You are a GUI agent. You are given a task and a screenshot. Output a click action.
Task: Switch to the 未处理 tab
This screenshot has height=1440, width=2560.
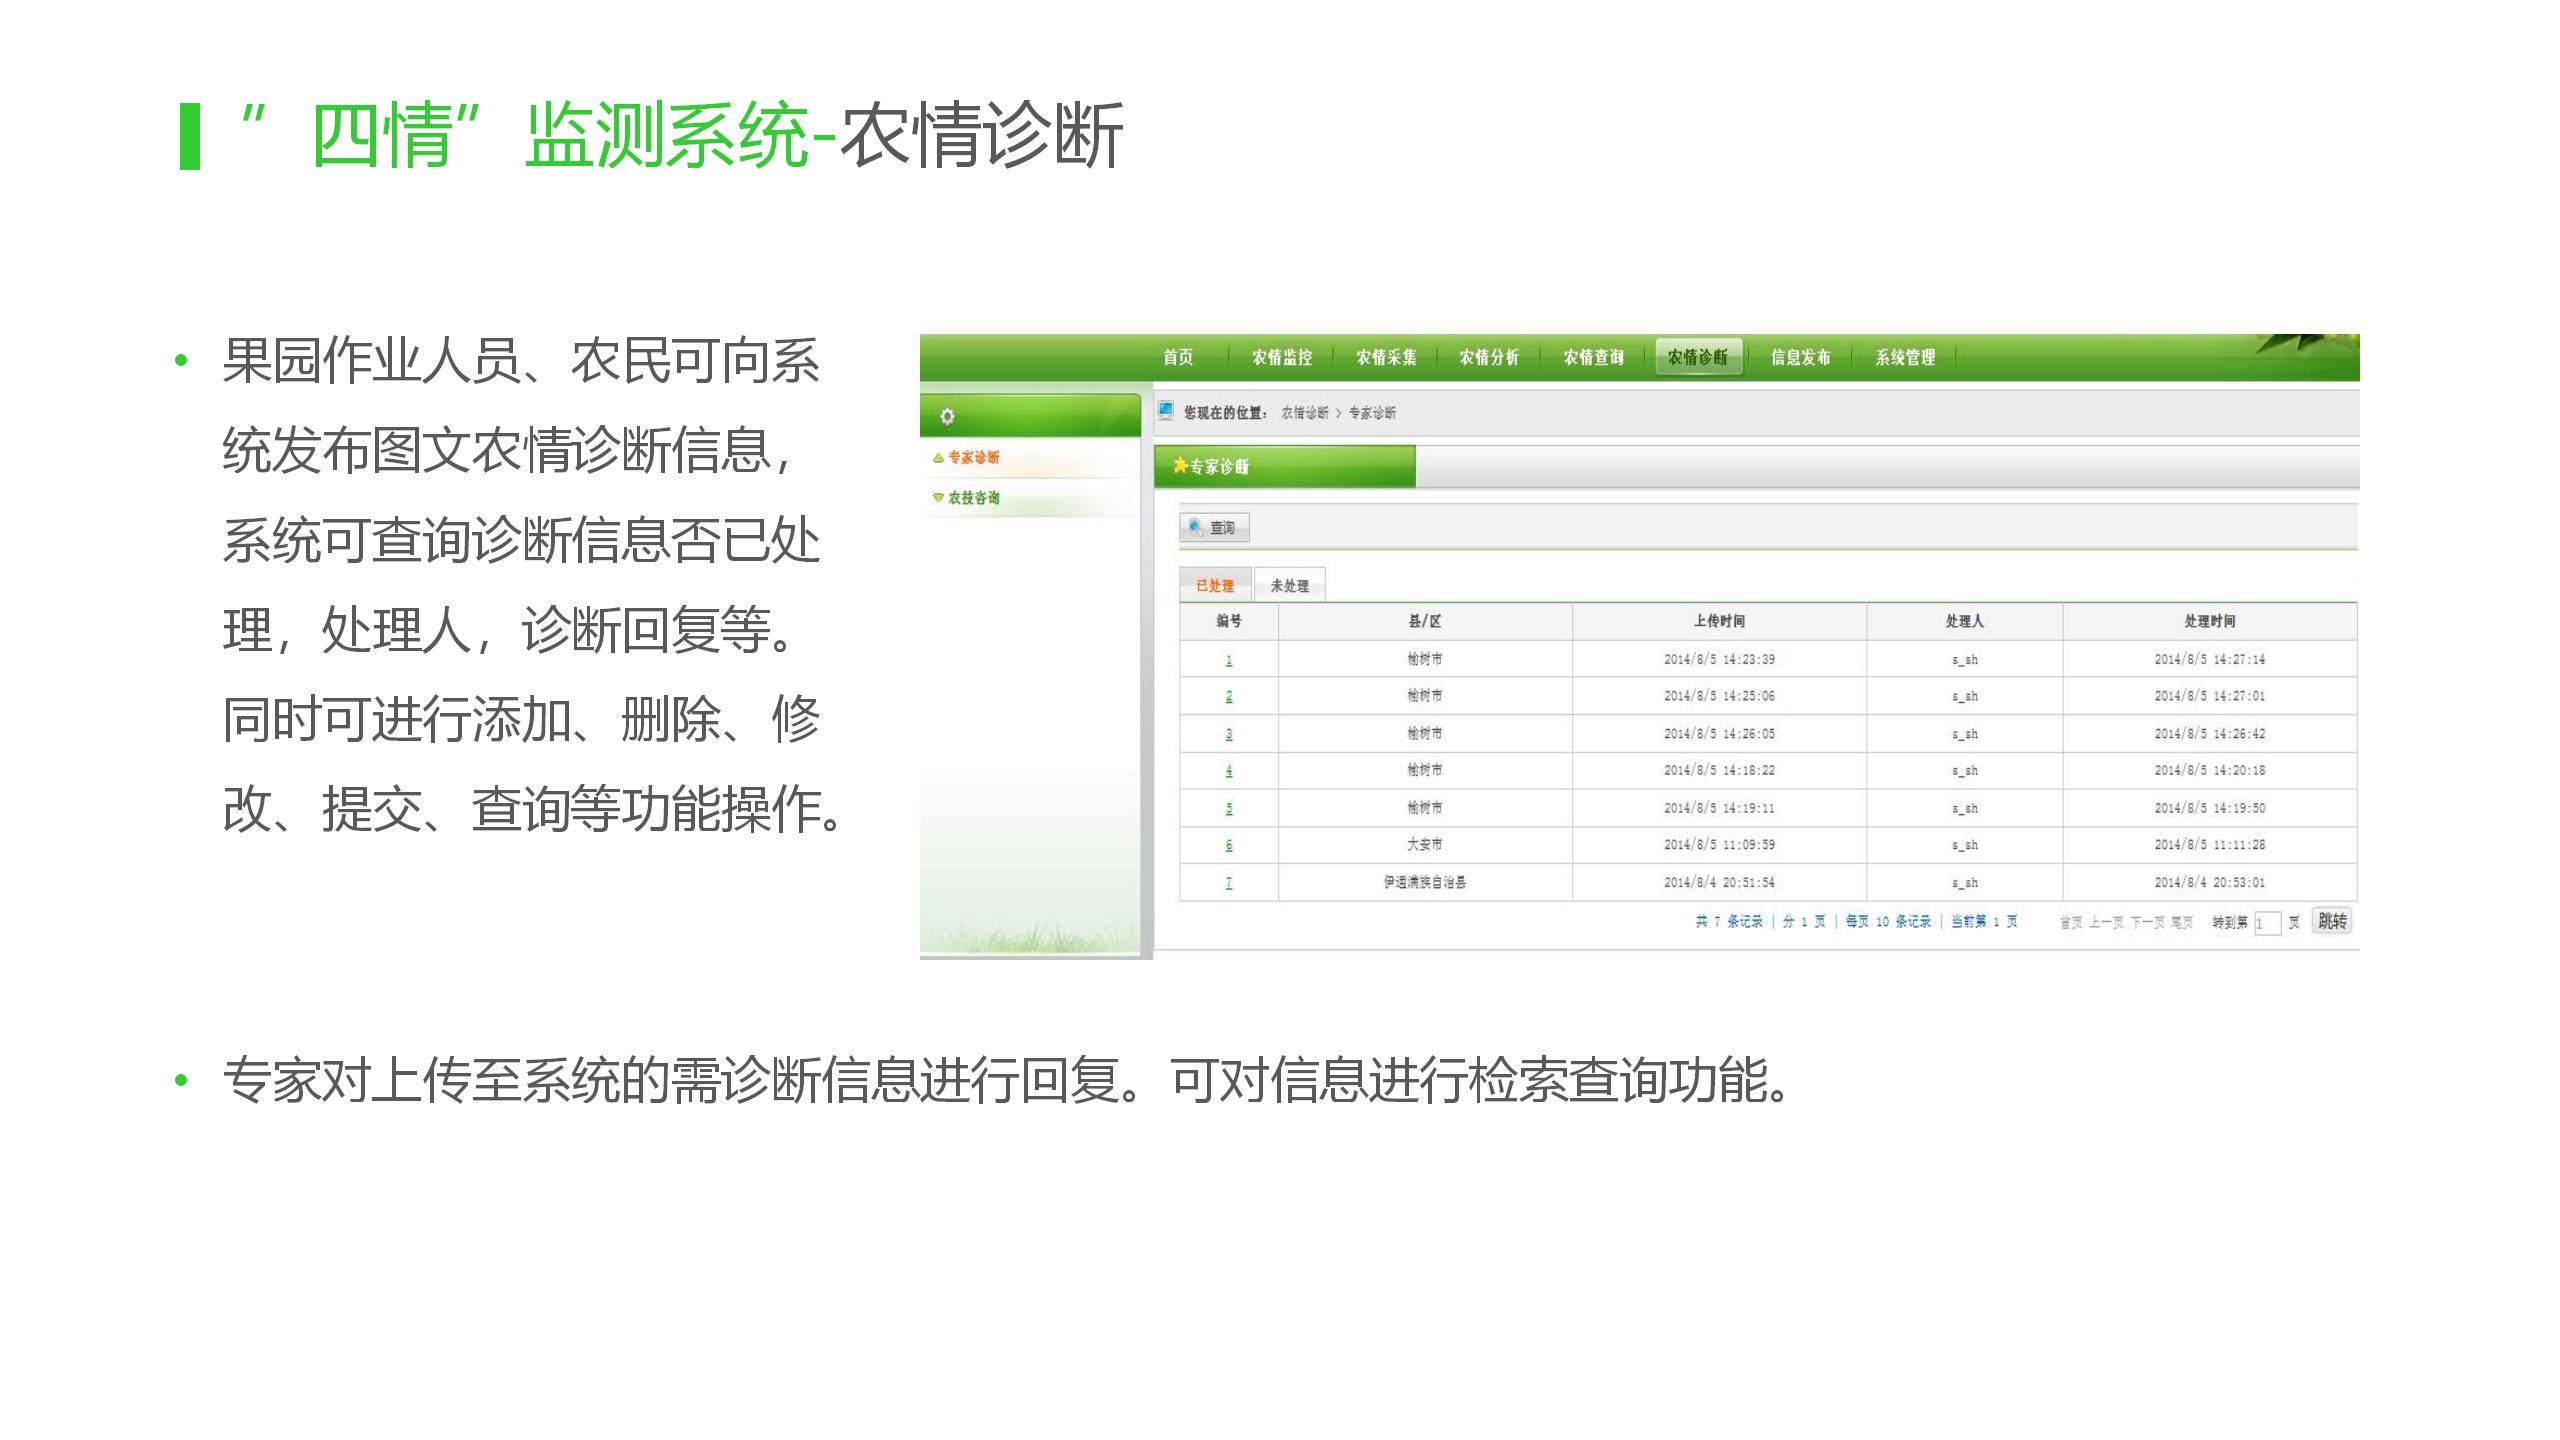click(x=1290, y=586)
